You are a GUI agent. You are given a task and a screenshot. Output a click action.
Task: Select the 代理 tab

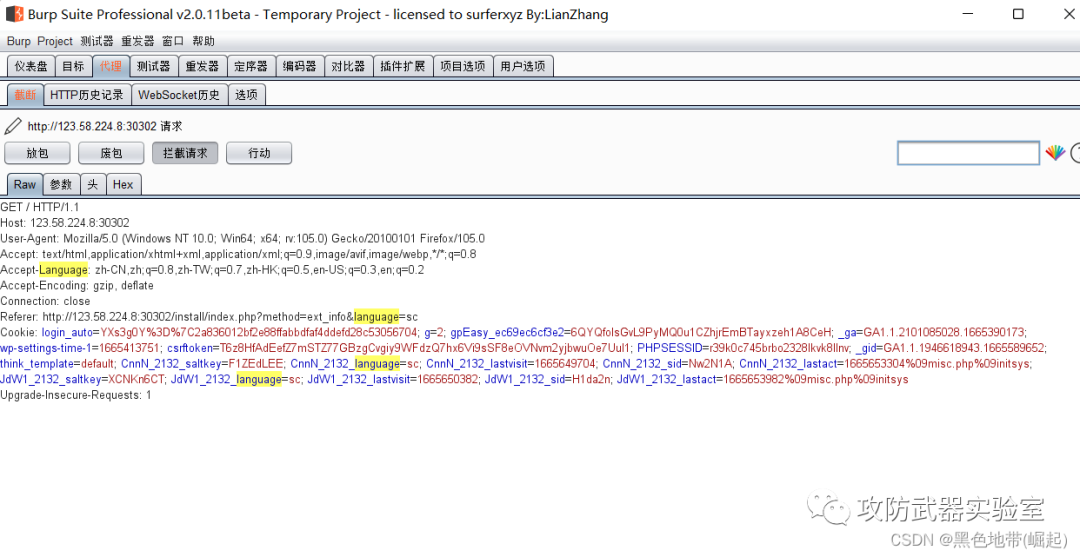click(111, 67)
